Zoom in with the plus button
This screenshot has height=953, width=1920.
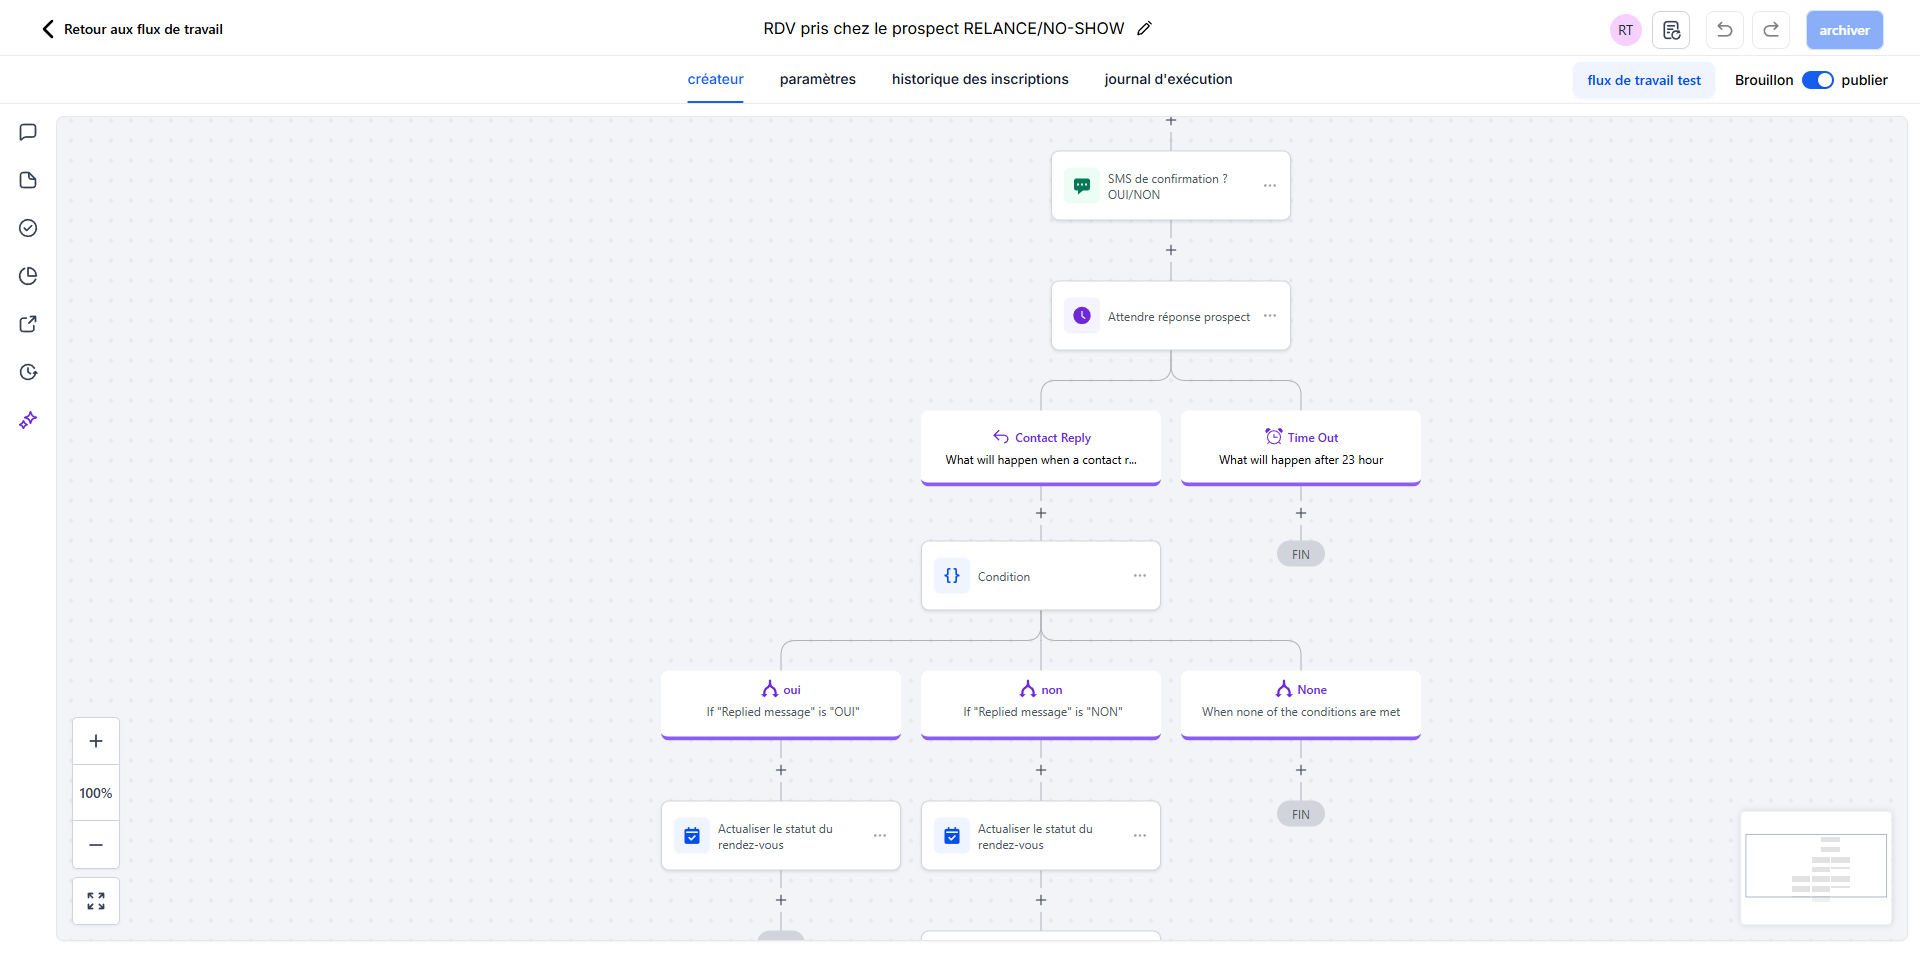[x=96, y=741]
